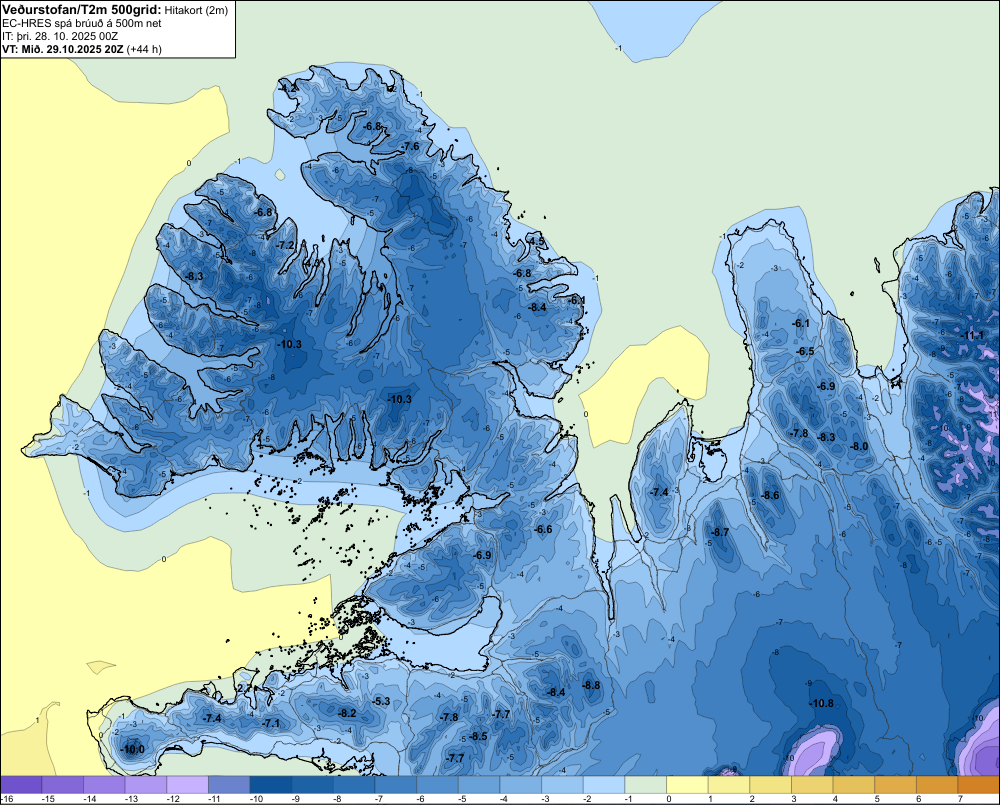Screen dimensions: 1000x805
Task: Click the -16 legend scale label
Action: click(x=6, y=799)
